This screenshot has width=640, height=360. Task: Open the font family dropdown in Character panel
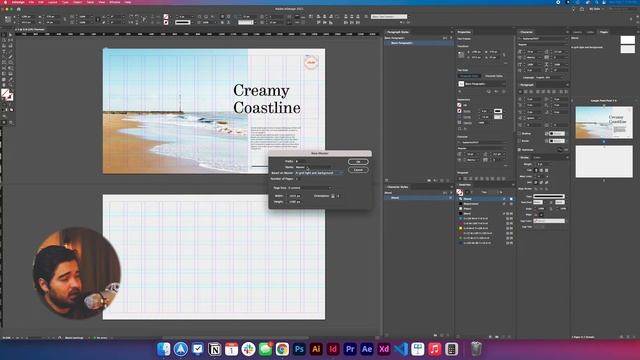coord(543,38)
